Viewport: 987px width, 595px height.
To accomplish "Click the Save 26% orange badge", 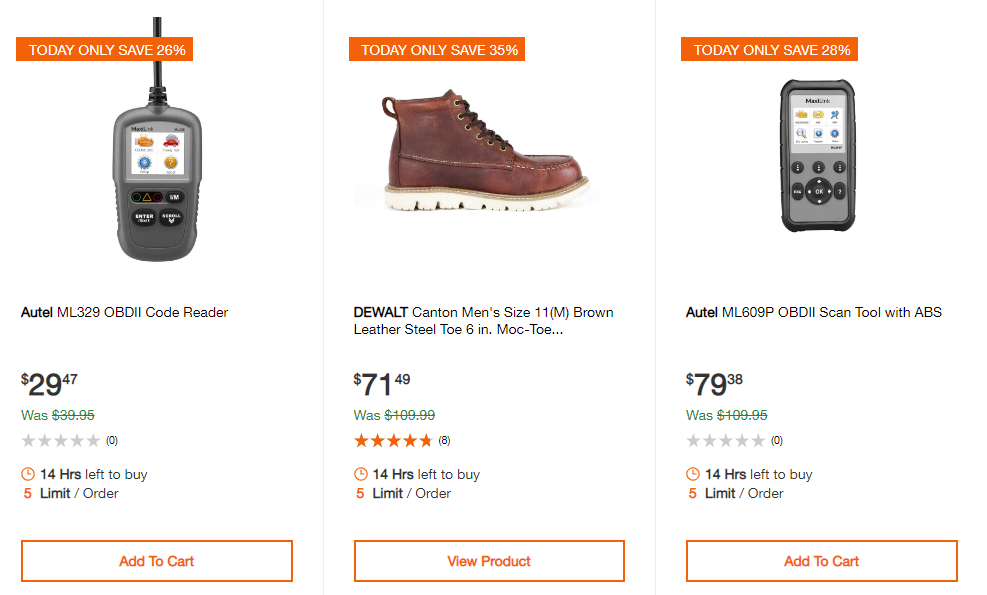I will tap(104, 49).
